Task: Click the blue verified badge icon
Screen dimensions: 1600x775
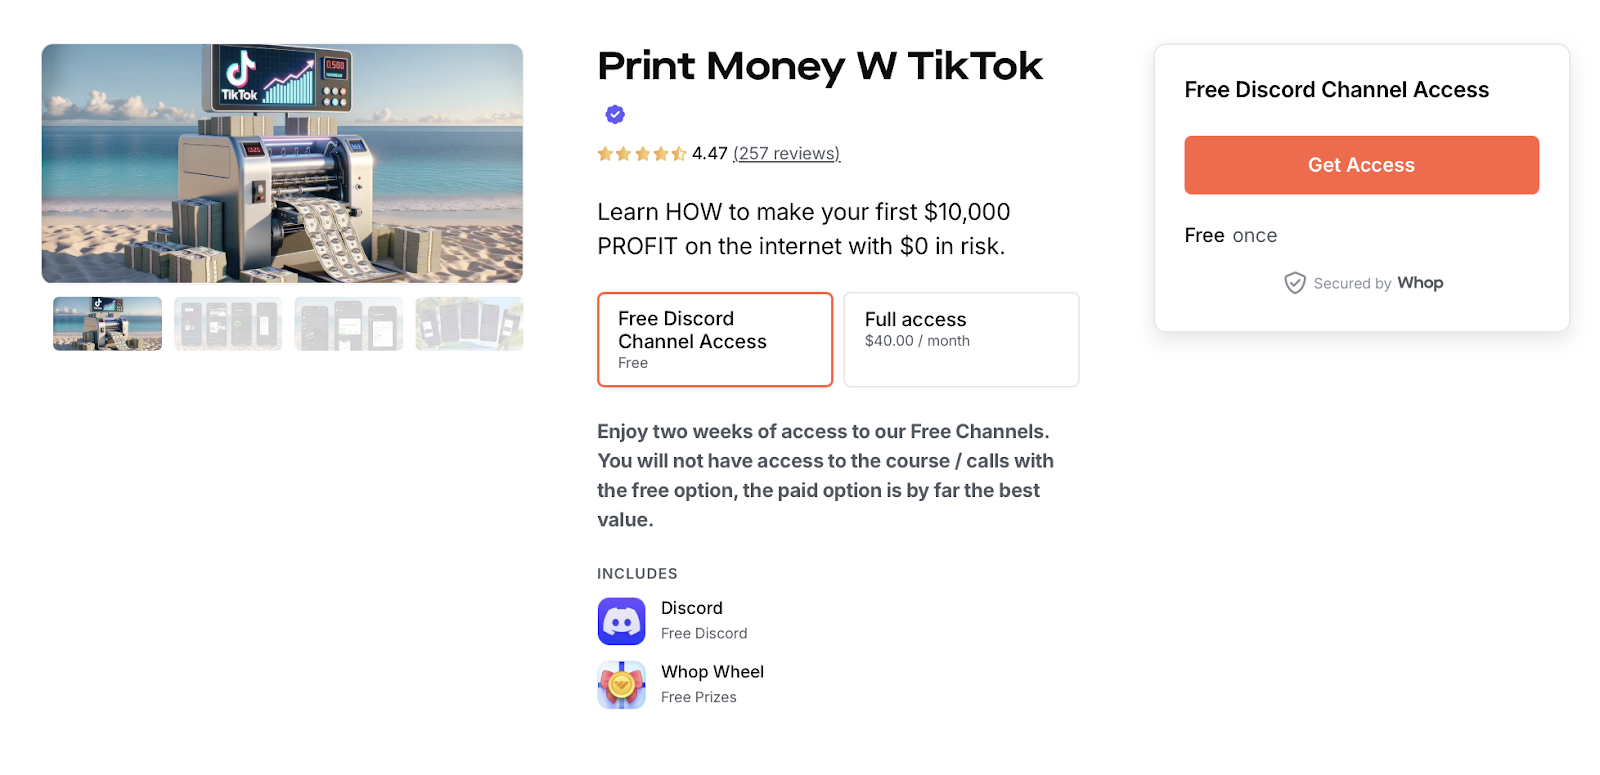Action: click(x=613, y=114)
